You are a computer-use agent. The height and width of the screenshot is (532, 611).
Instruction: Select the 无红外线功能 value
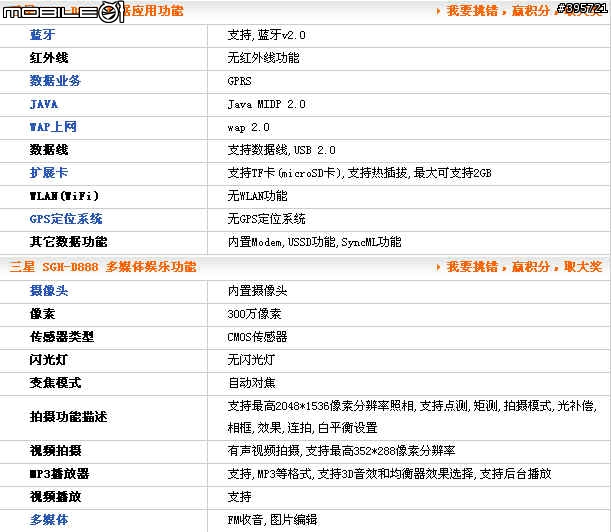(x=263, y=58)
